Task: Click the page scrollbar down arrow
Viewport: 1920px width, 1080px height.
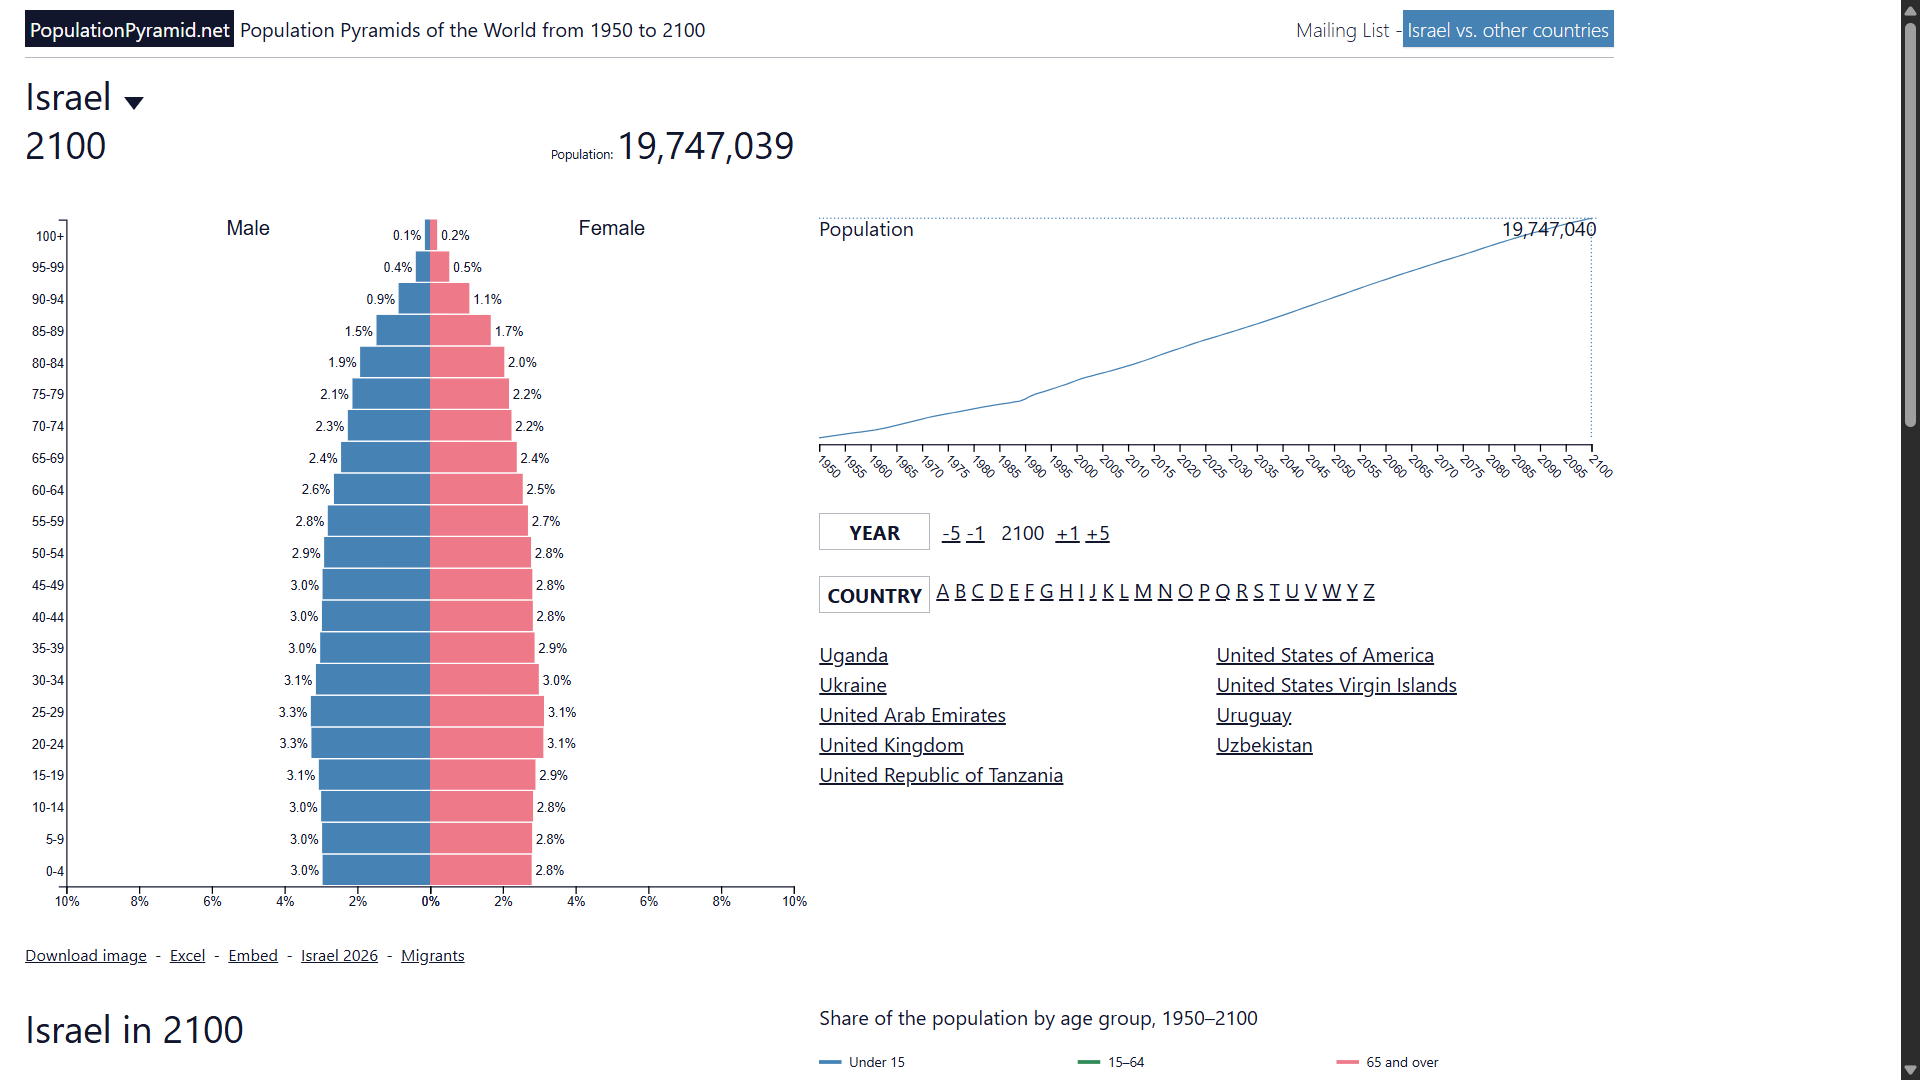Action: (x=1910, y=1070)
